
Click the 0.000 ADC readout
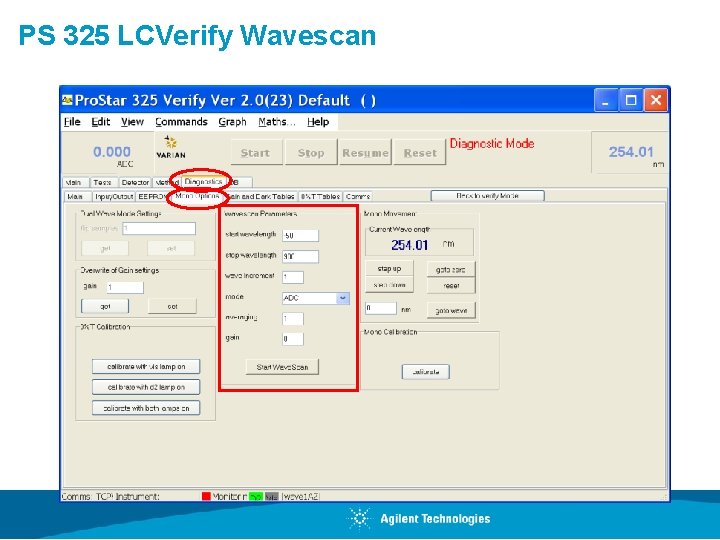[112, 152]
